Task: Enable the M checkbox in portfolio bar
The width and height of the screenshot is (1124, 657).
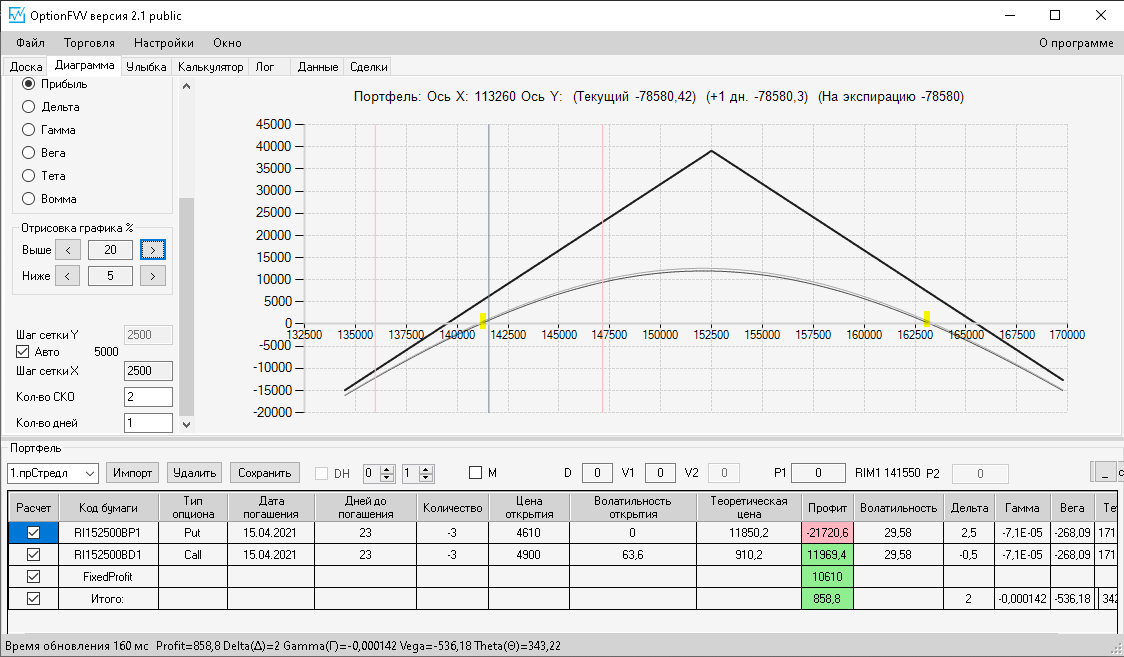Action: click(x=475, y=472)
